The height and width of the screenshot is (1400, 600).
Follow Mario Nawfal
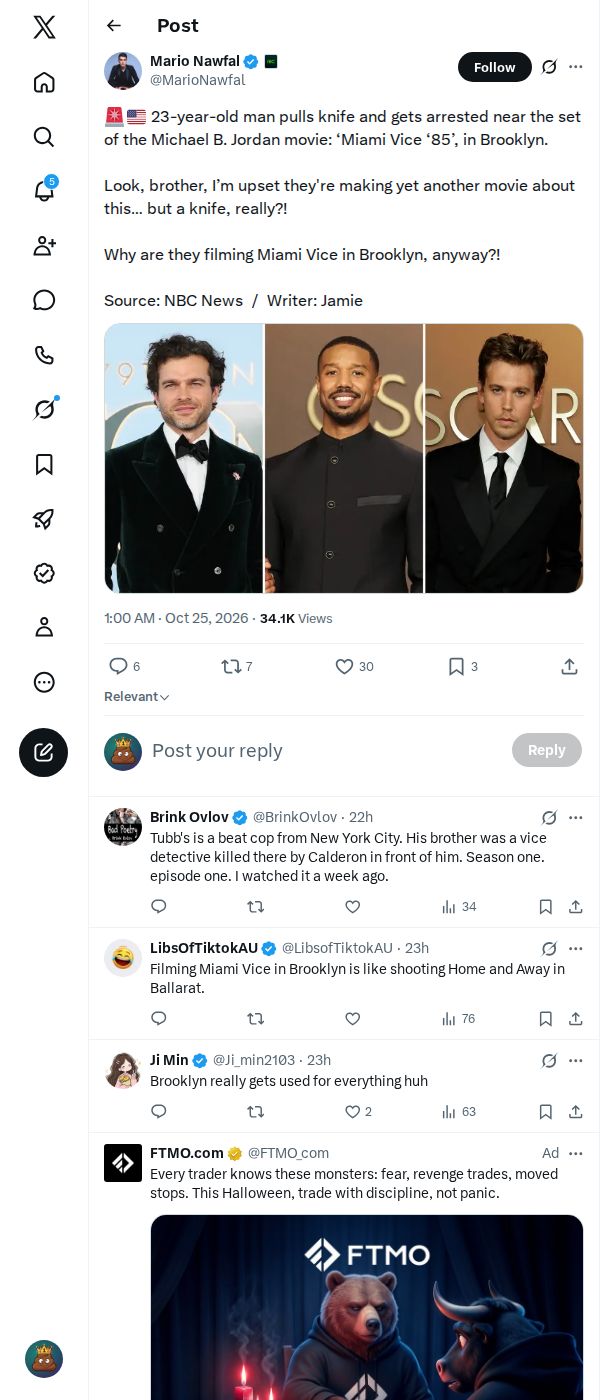coord(494,67)
